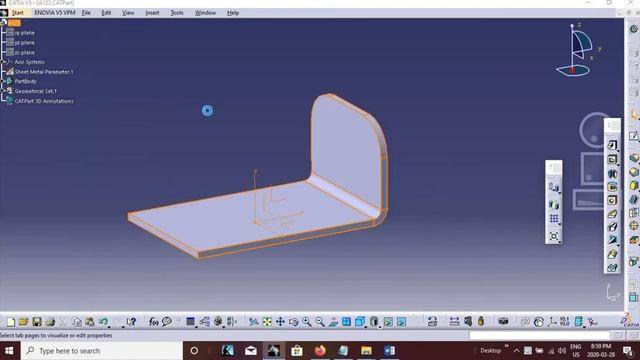
Task: Click the Fit All In icon
Action: tap(267, 322)
